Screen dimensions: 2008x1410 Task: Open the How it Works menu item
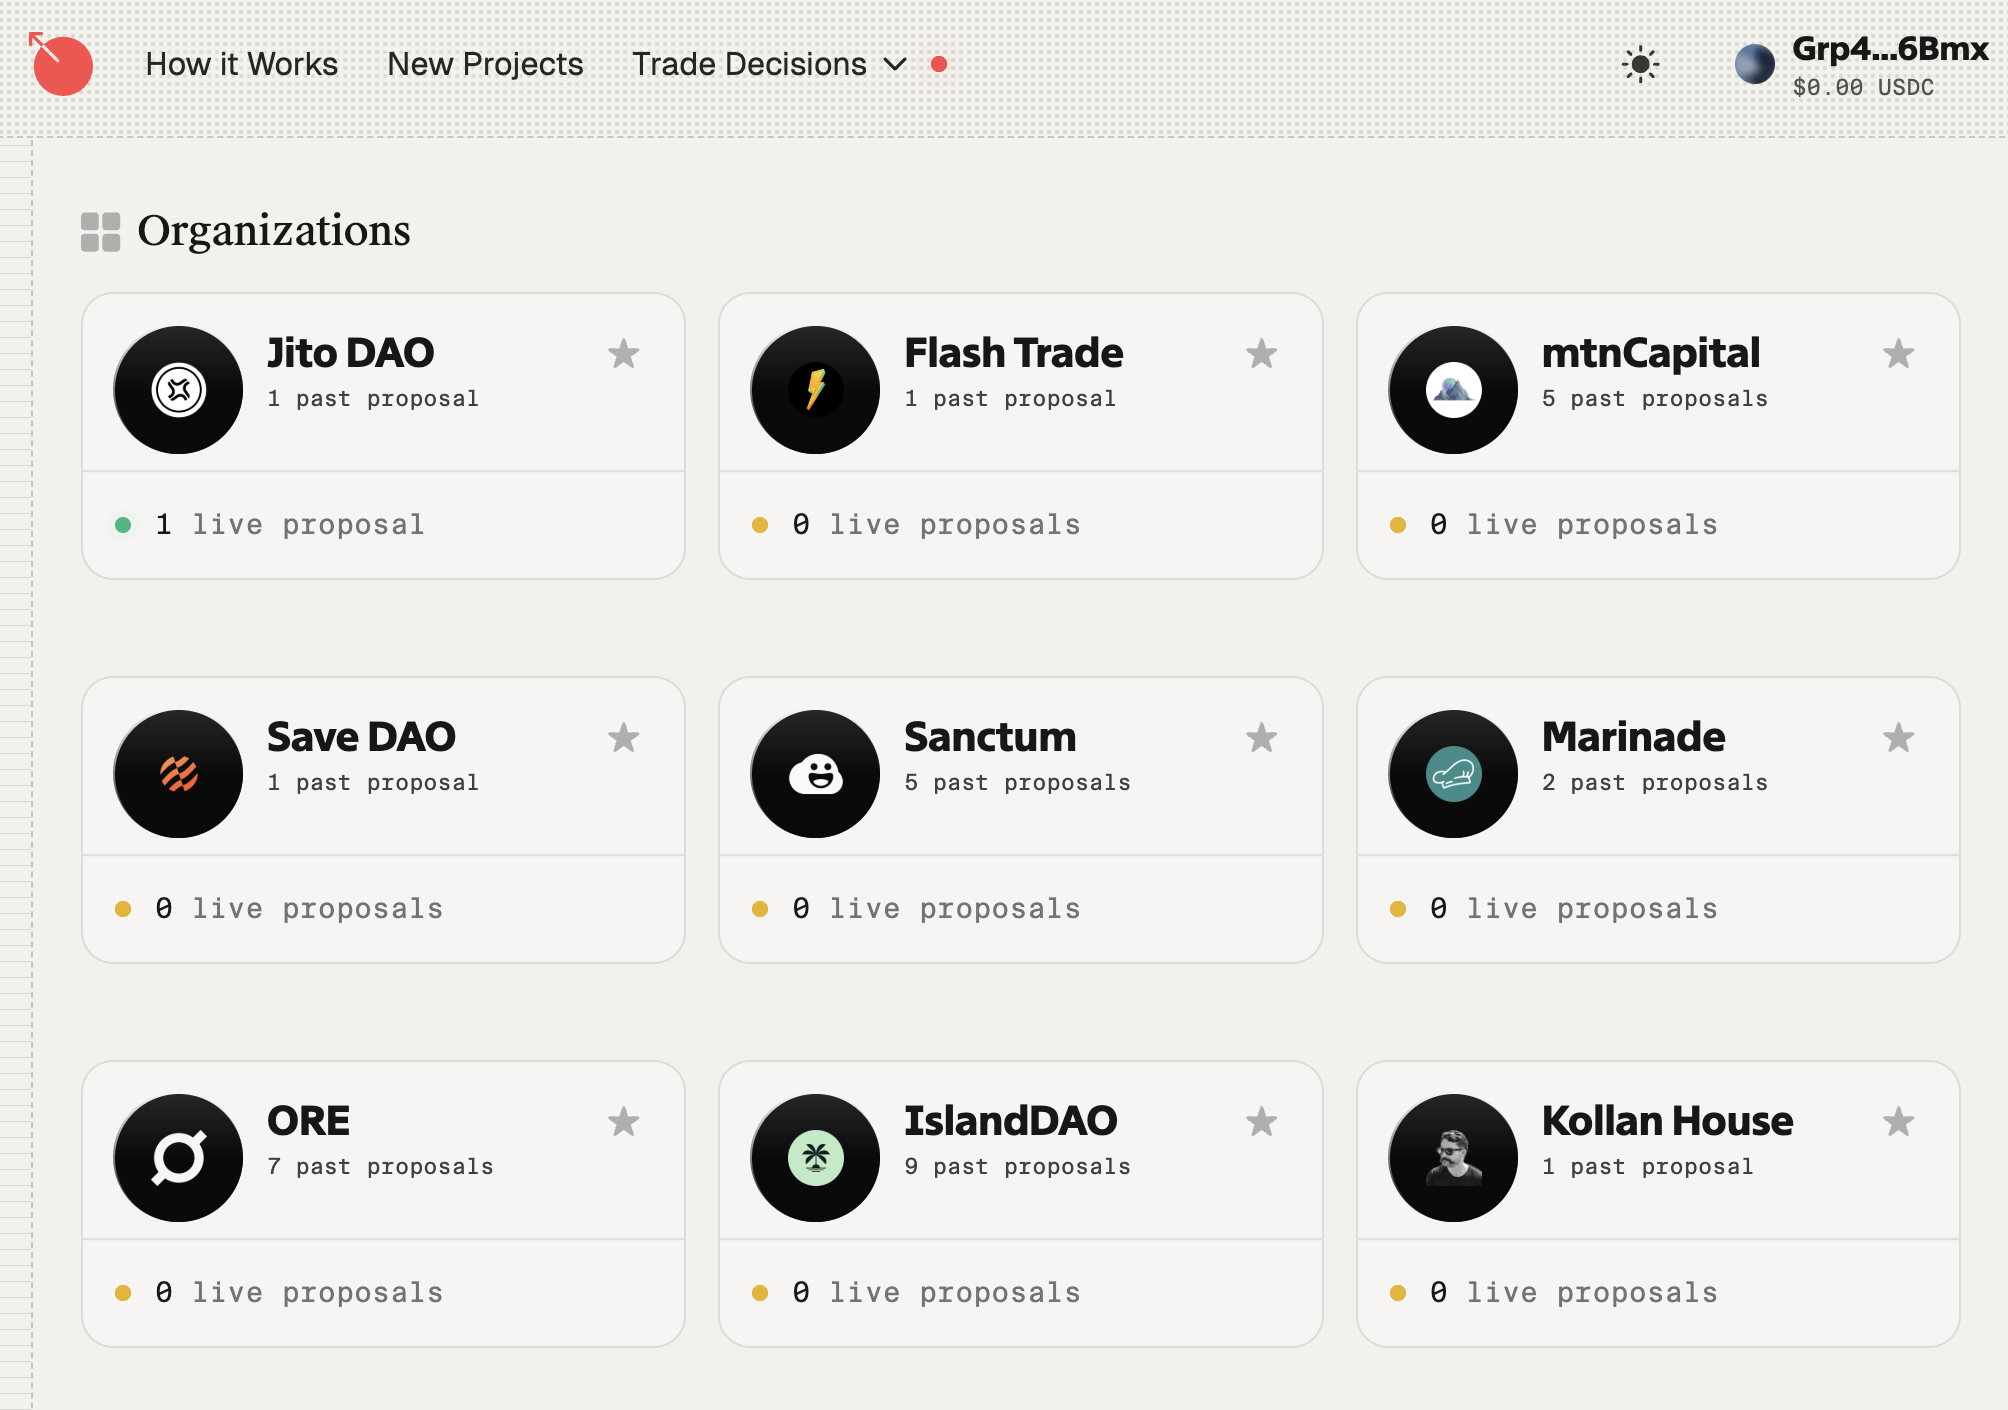coord(243,64)
